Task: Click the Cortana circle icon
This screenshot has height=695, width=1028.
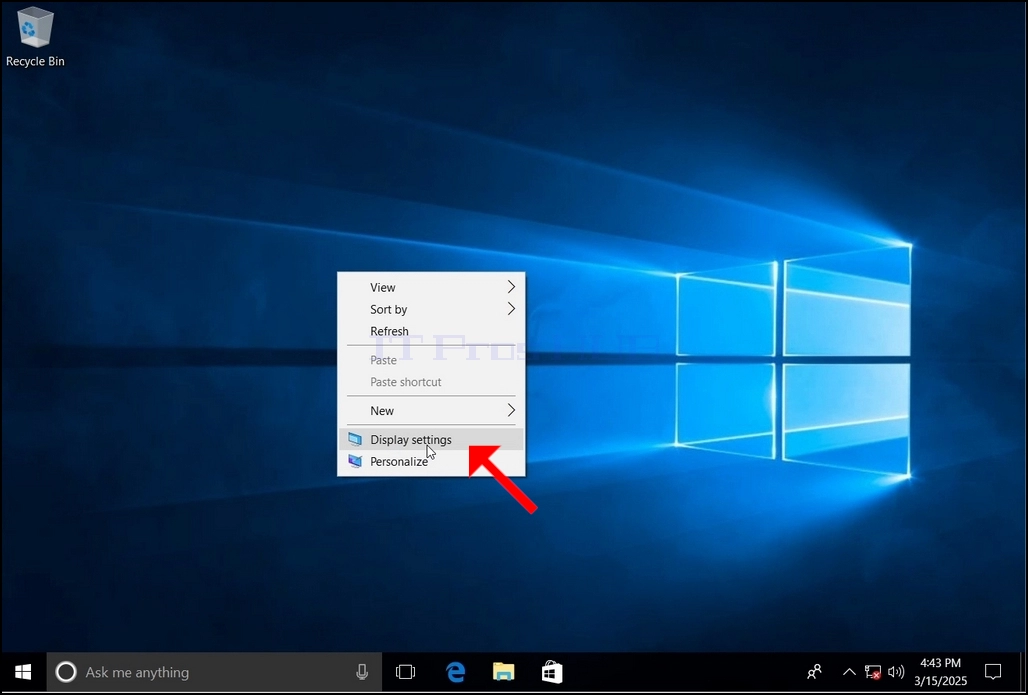Action: coord(66,672)
